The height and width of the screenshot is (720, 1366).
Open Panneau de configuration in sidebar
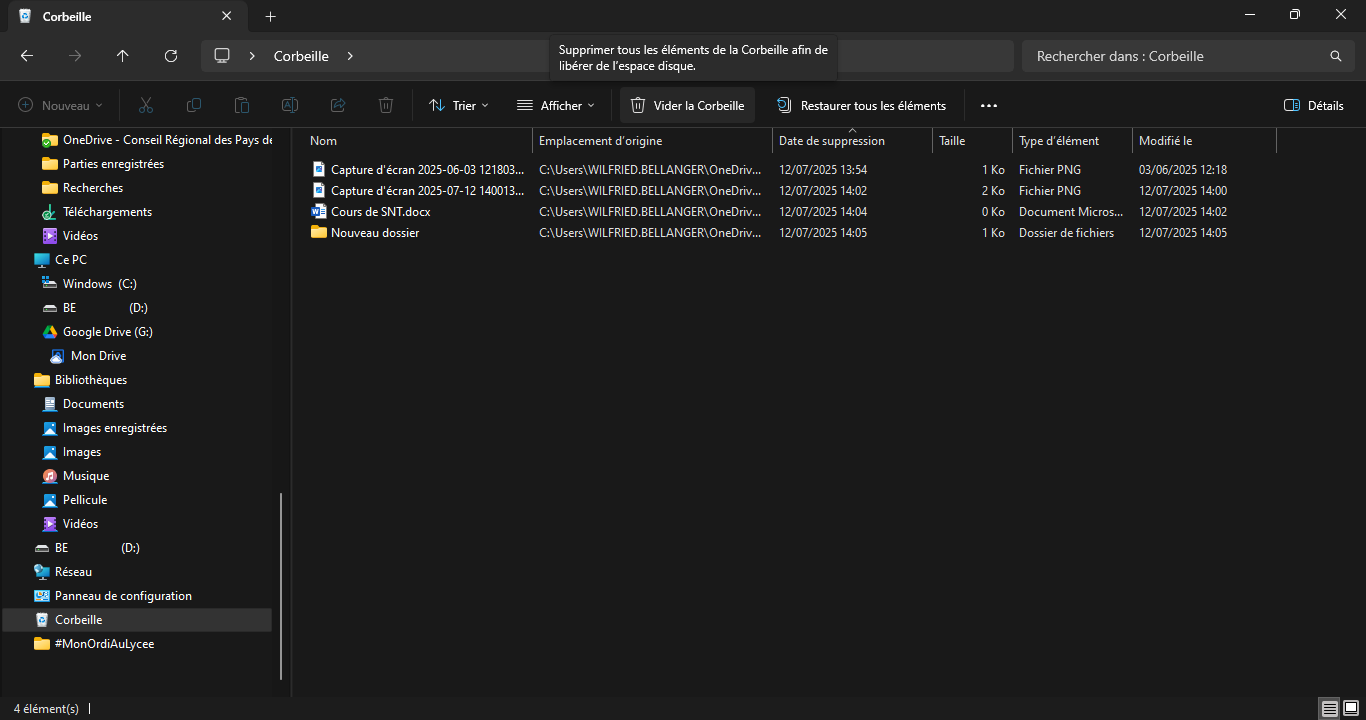point(123,596)
